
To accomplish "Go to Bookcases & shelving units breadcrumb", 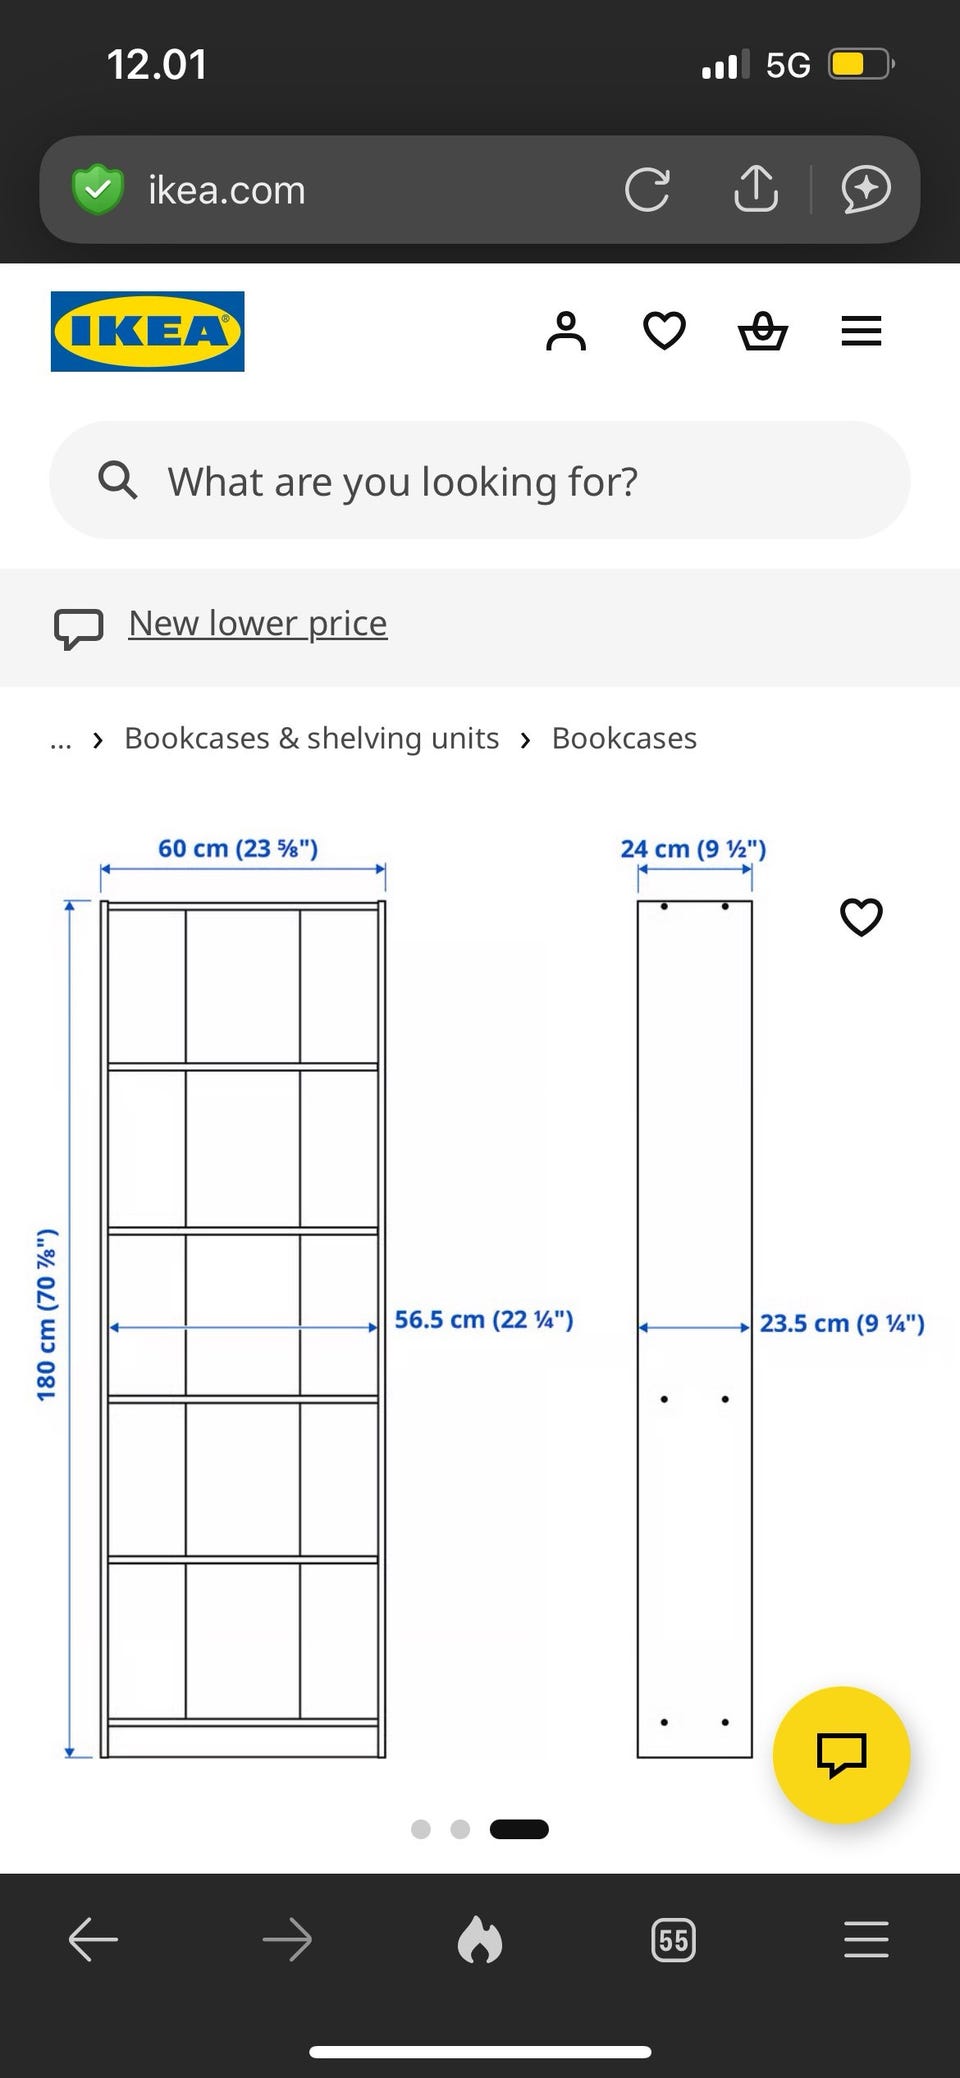I will [x=311, y=738].
